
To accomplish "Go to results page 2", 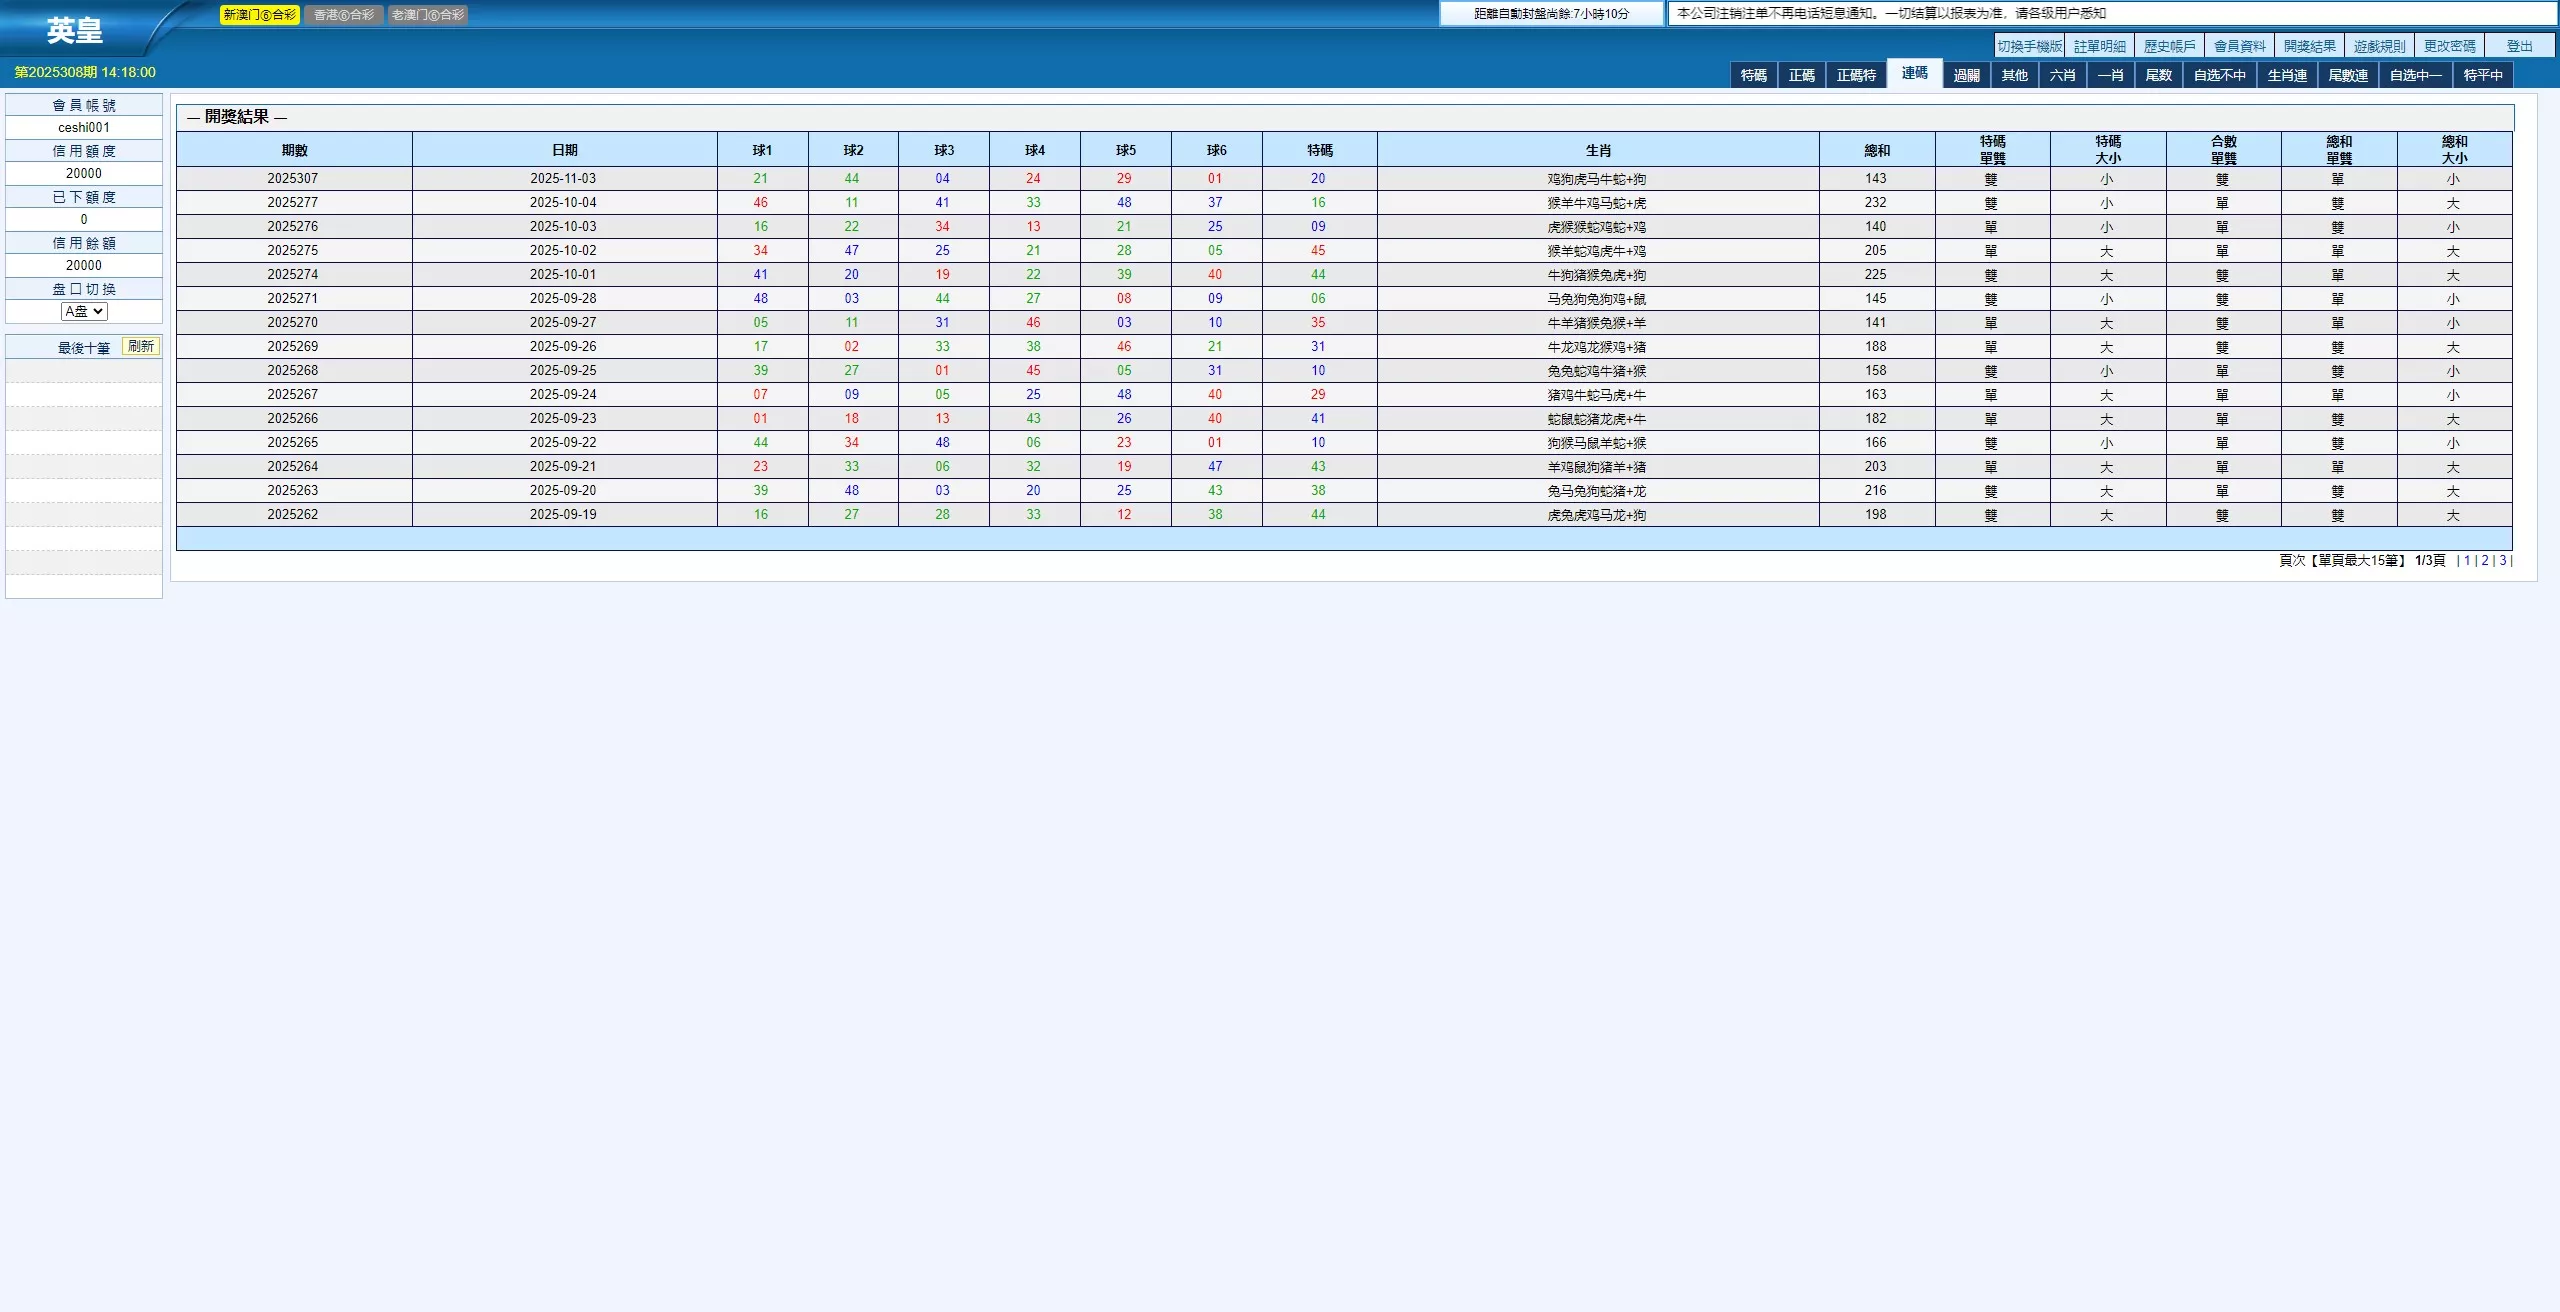I will pyautogui.click(x=2485, y=561).
